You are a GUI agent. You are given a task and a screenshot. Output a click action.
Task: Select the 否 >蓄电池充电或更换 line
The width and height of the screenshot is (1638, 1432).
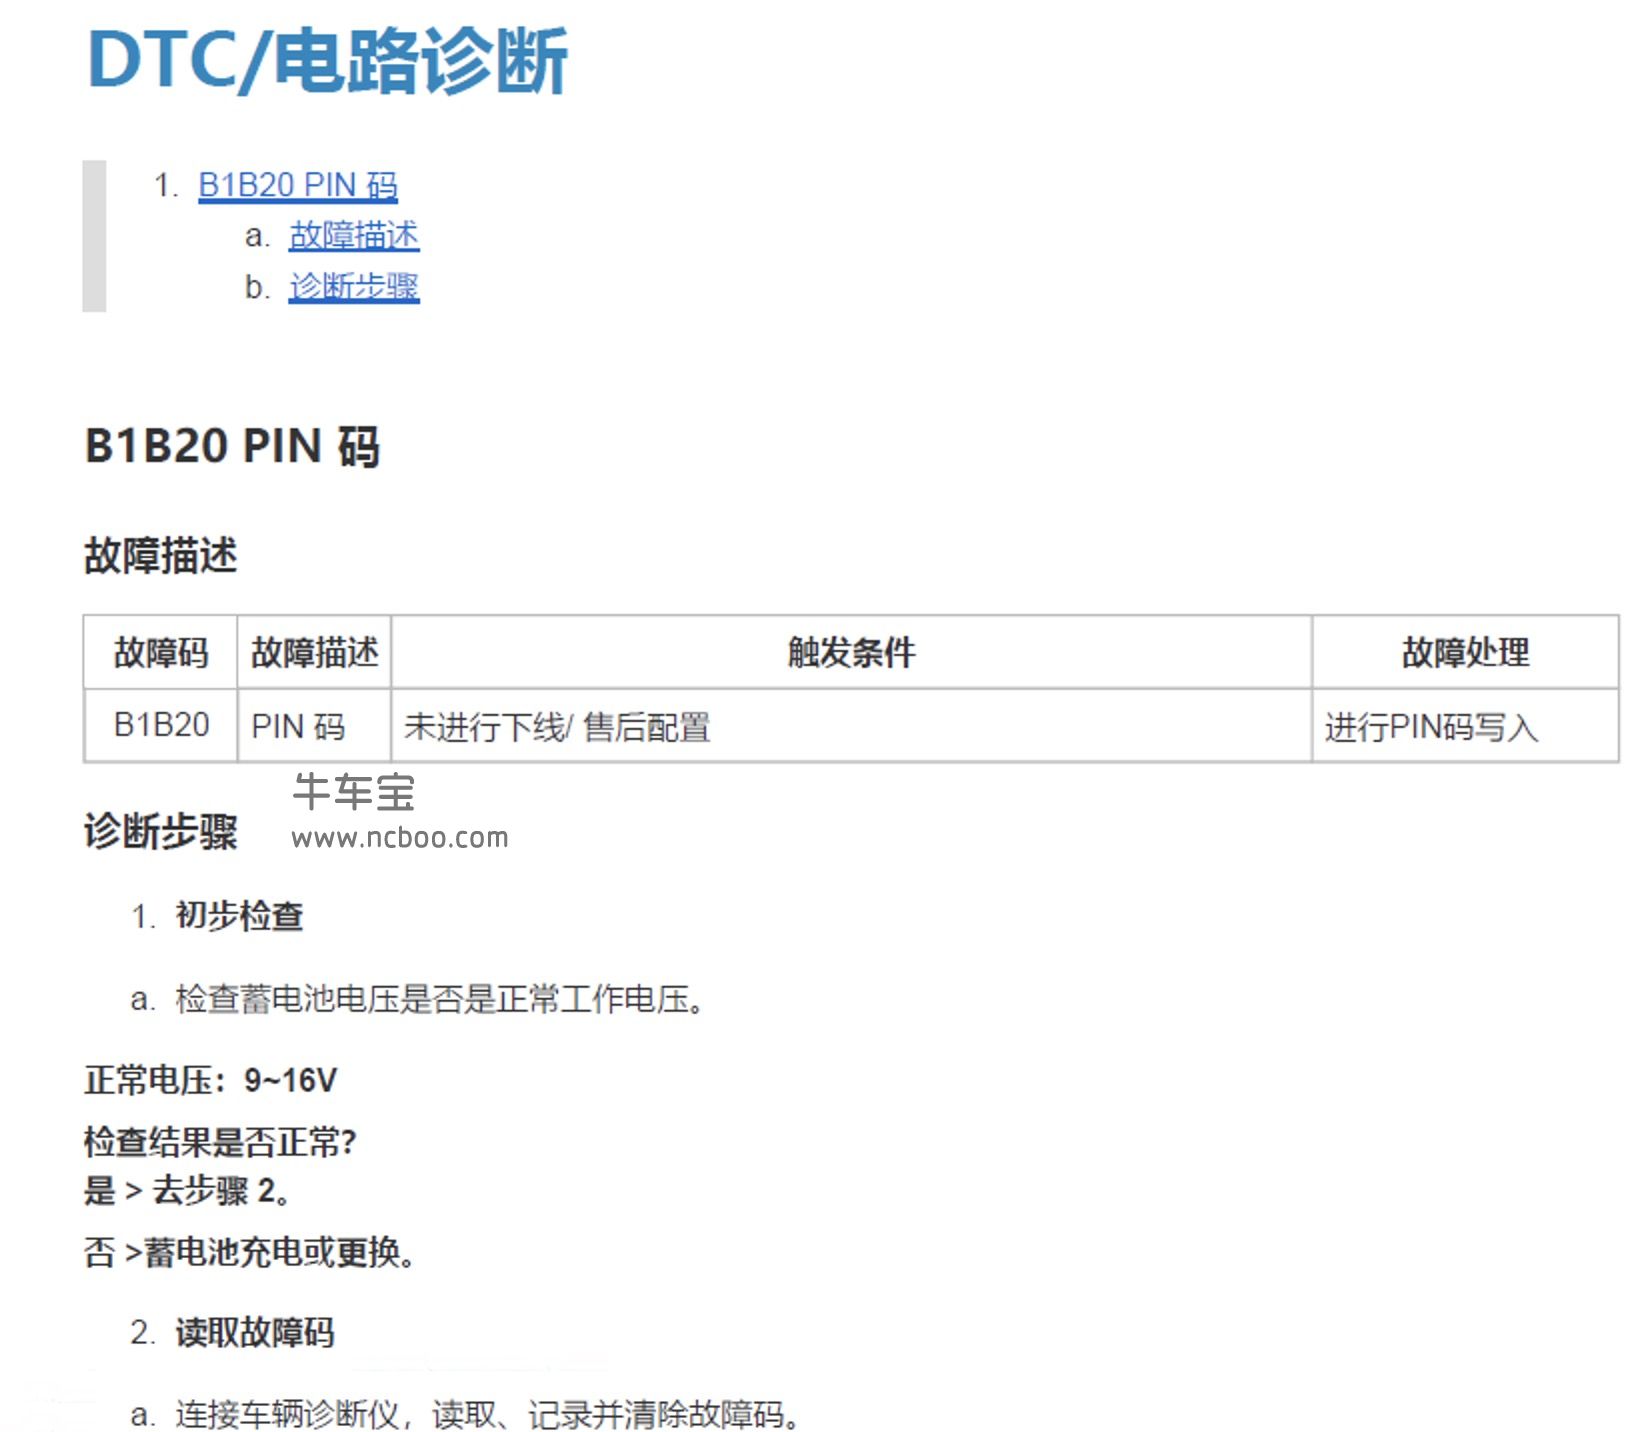249,1252
